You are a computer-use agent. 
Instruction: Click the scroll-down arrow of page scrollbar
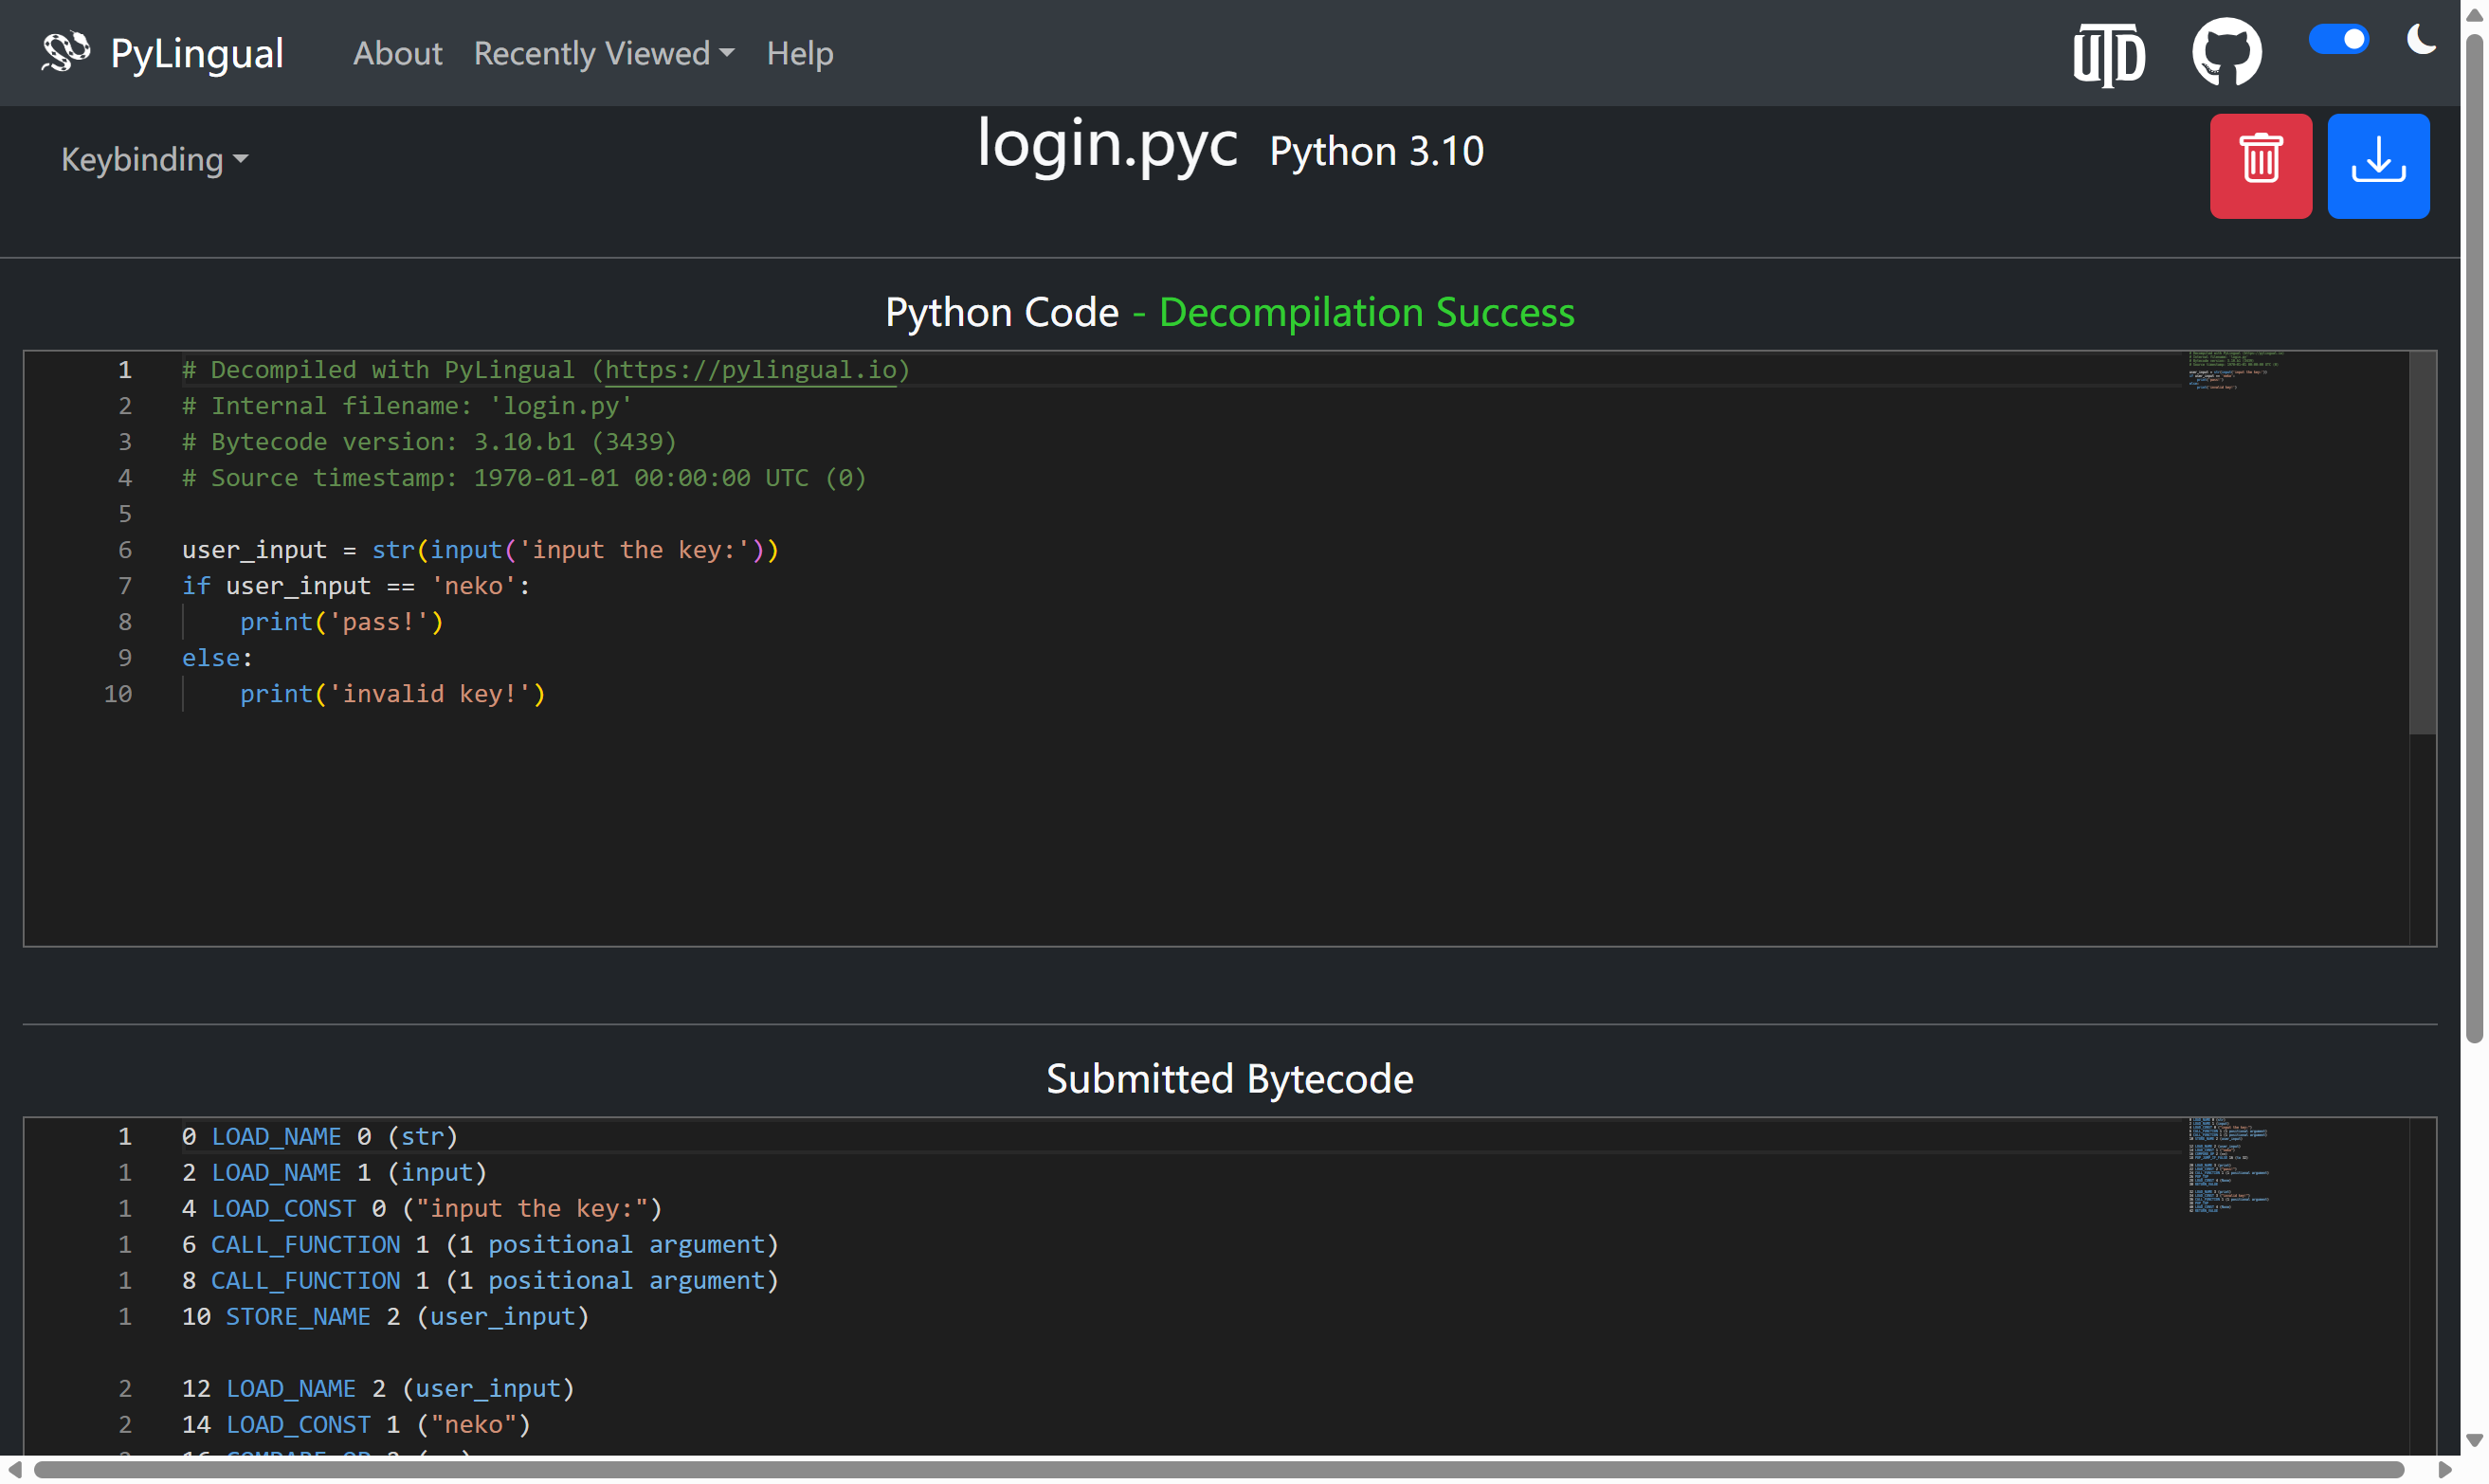(2474, 1441)
